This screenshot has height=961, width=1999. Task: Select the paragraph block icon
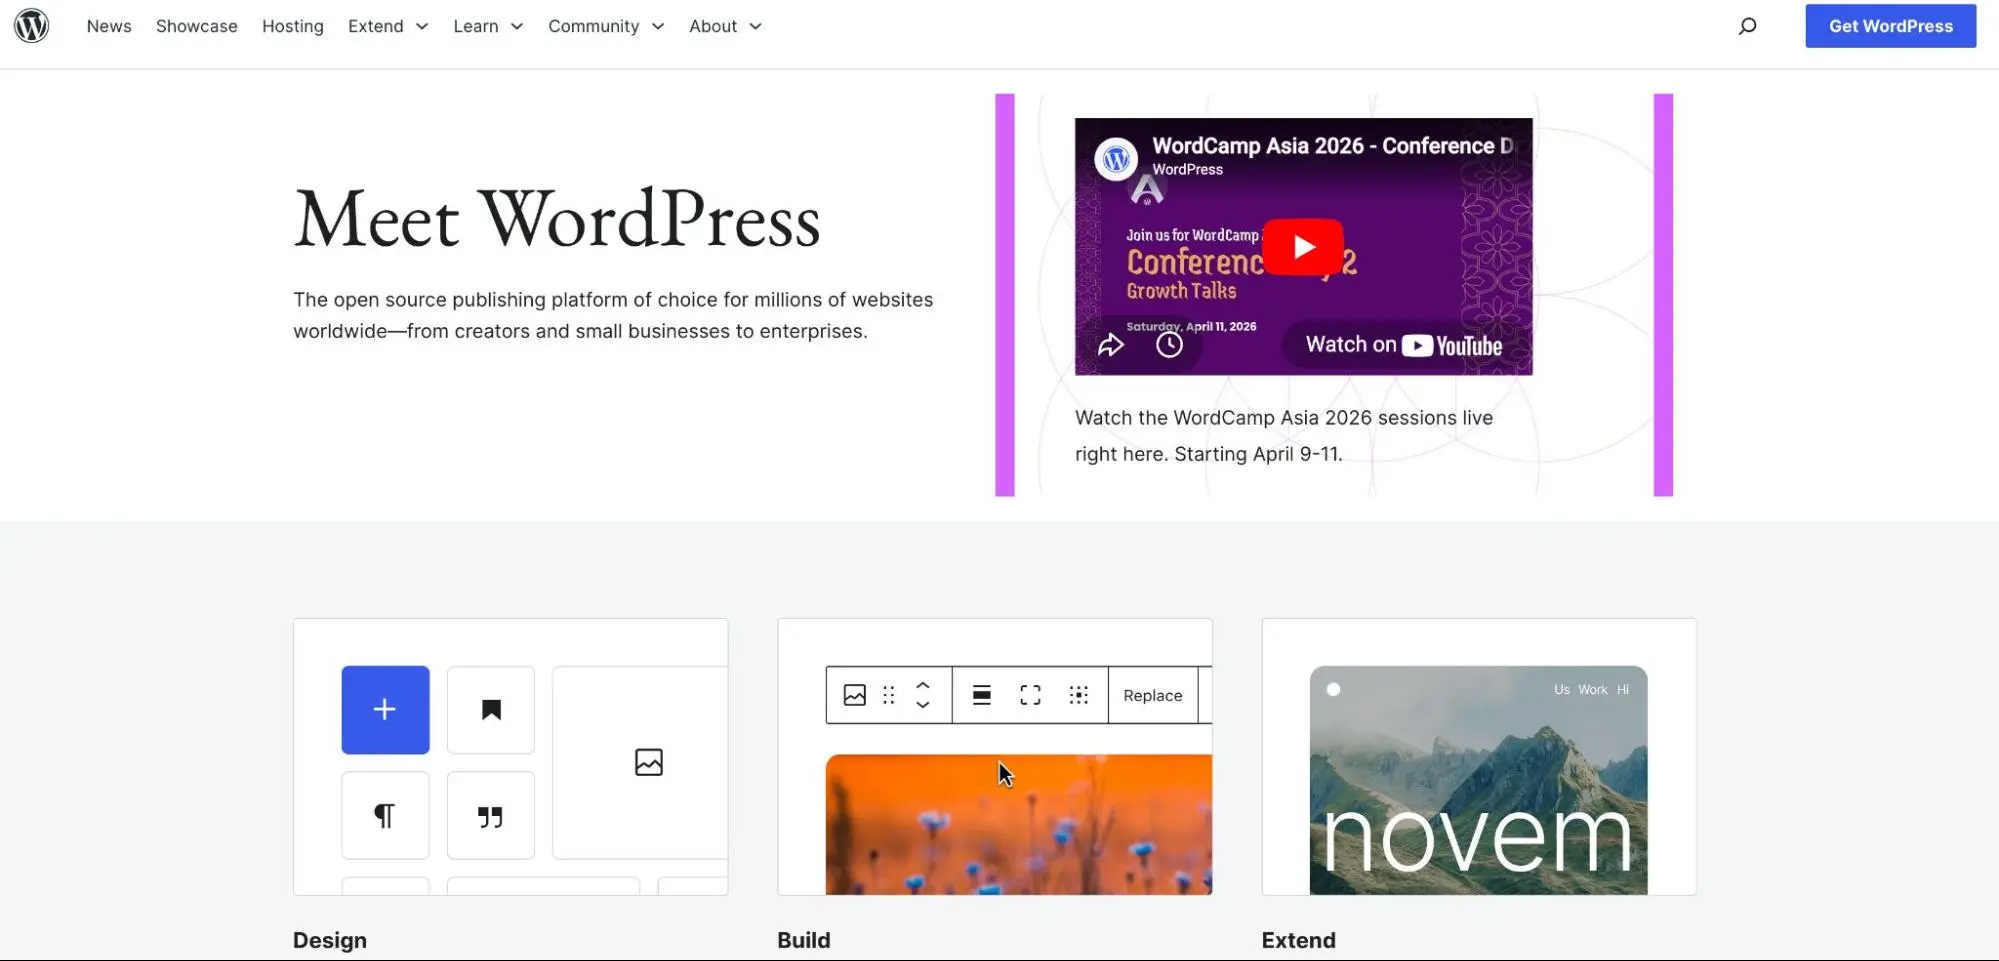385,815
